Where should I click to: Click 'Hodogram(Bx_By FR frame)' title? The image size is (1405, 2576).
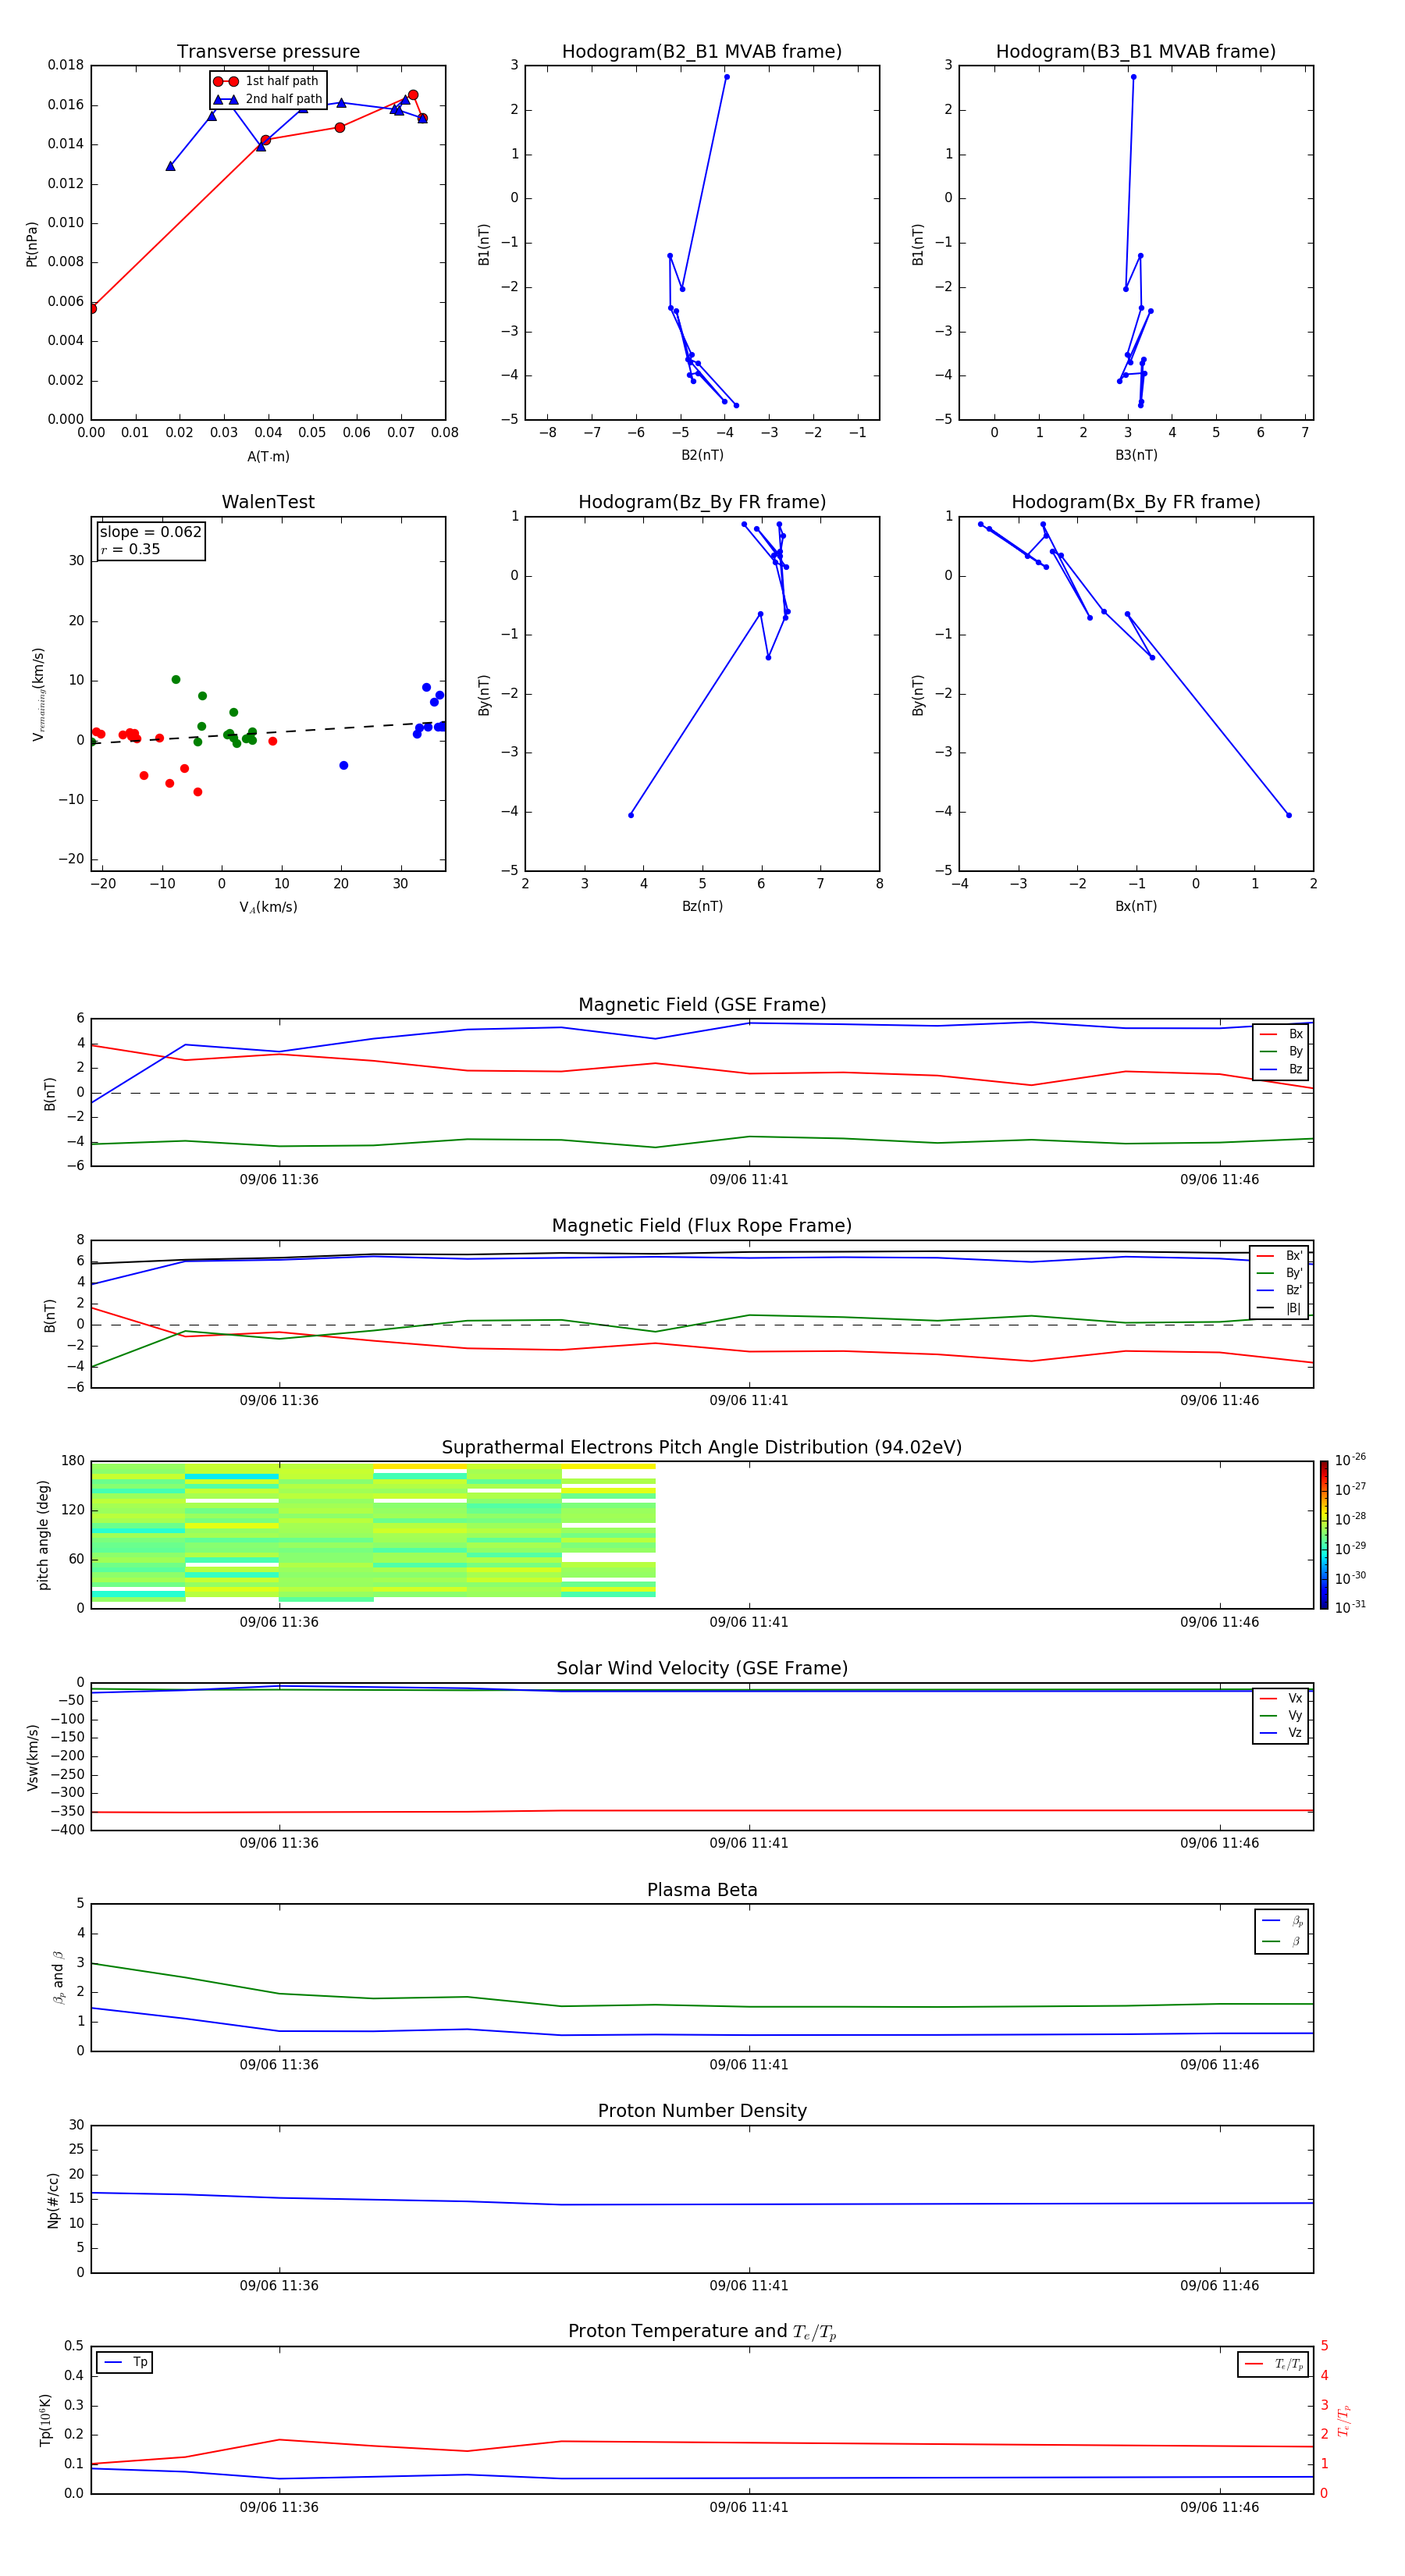1136,502
